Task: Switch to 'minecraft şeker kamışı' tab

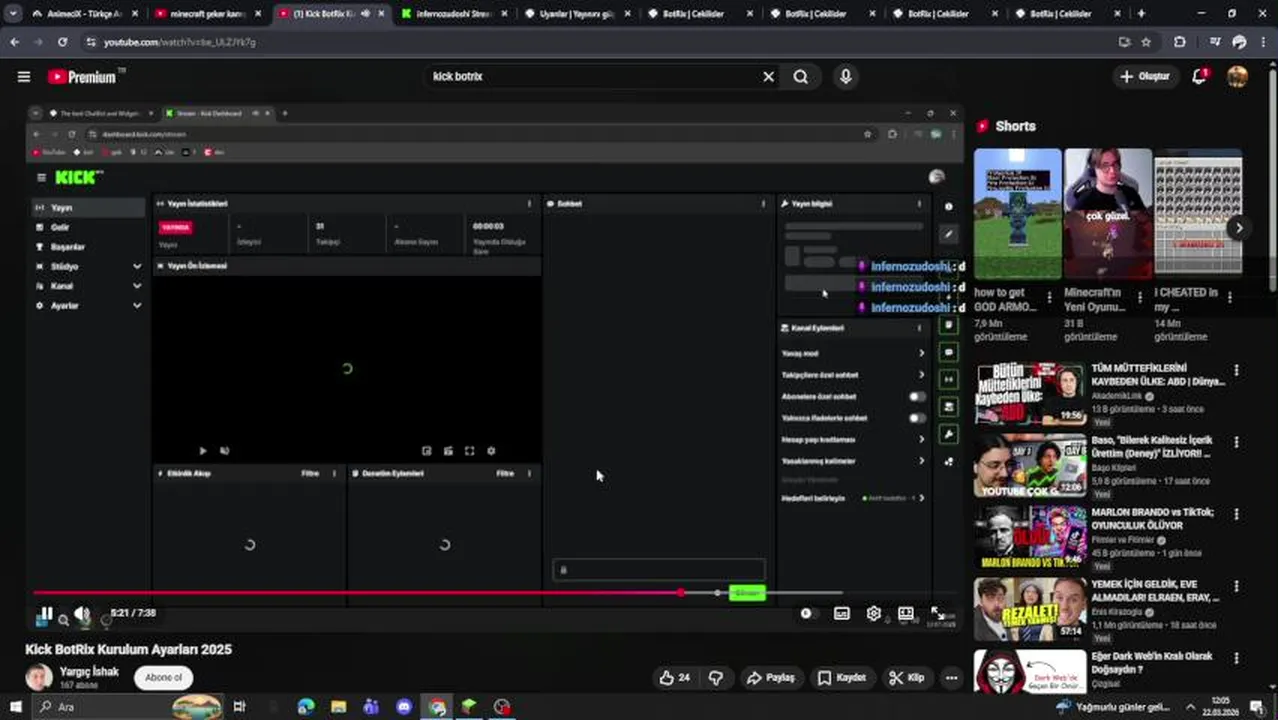Action: click(x=207, y=14)
